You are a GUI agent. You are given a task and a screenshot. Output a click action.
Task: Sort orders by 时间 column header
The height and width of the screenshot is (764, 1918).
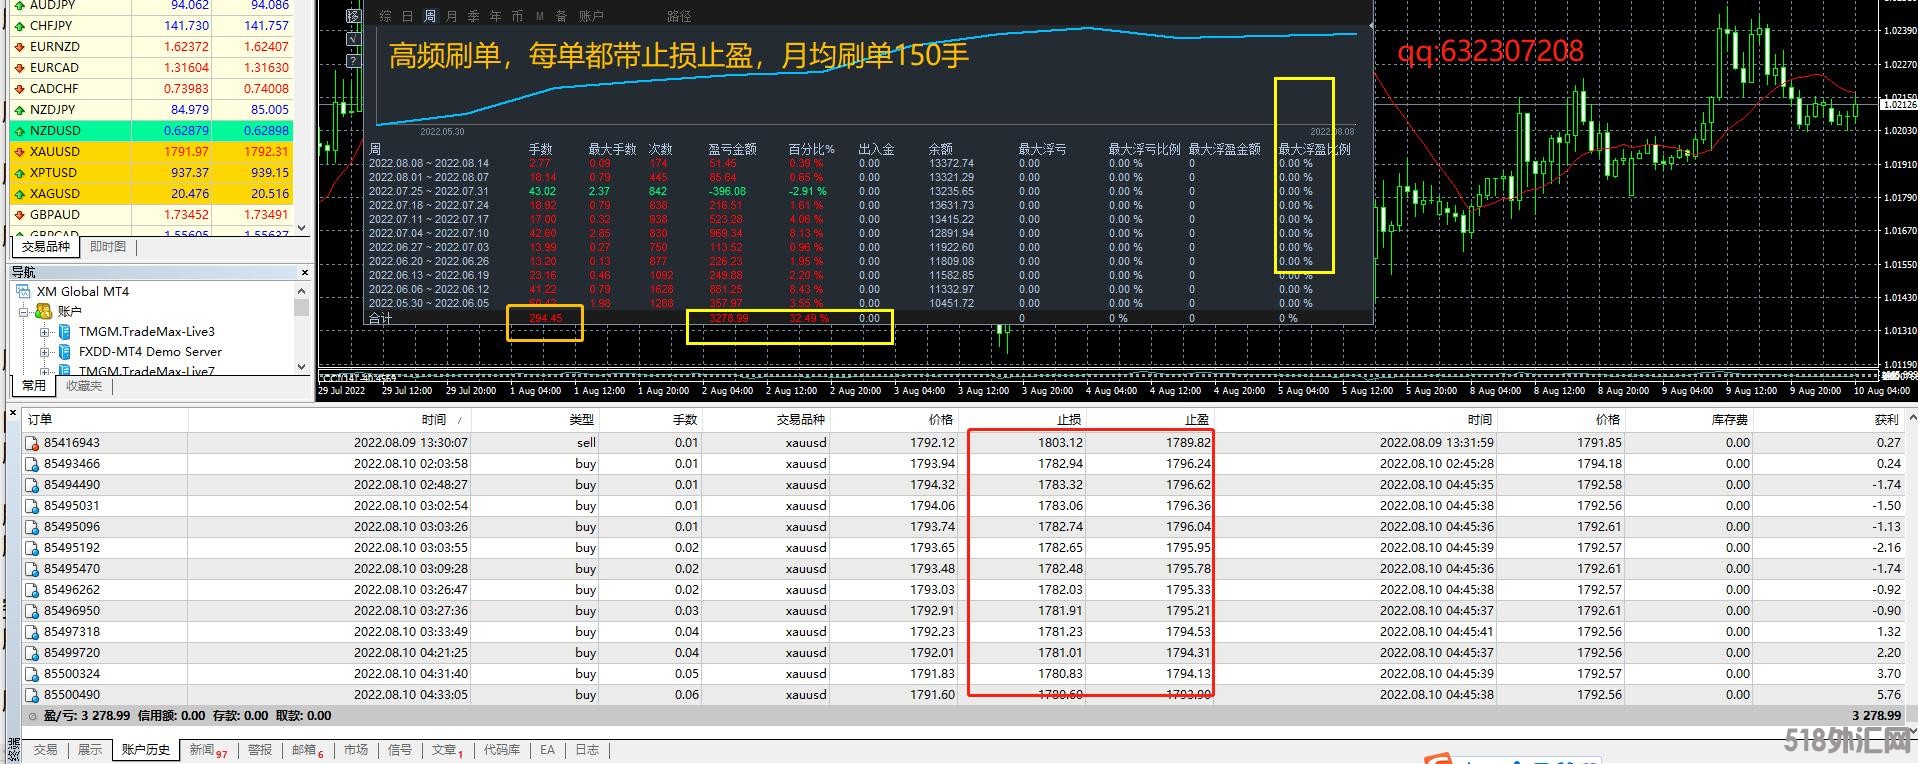coord(433,420)
